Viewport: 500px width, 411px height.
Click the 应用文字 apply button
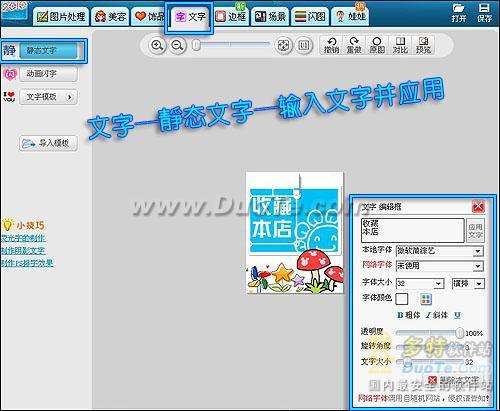coord(475,231)
